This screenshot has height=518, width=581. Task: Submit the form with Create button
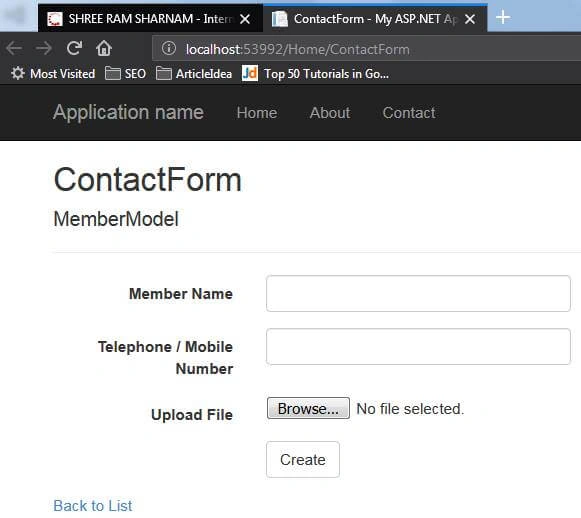(303, 459)
